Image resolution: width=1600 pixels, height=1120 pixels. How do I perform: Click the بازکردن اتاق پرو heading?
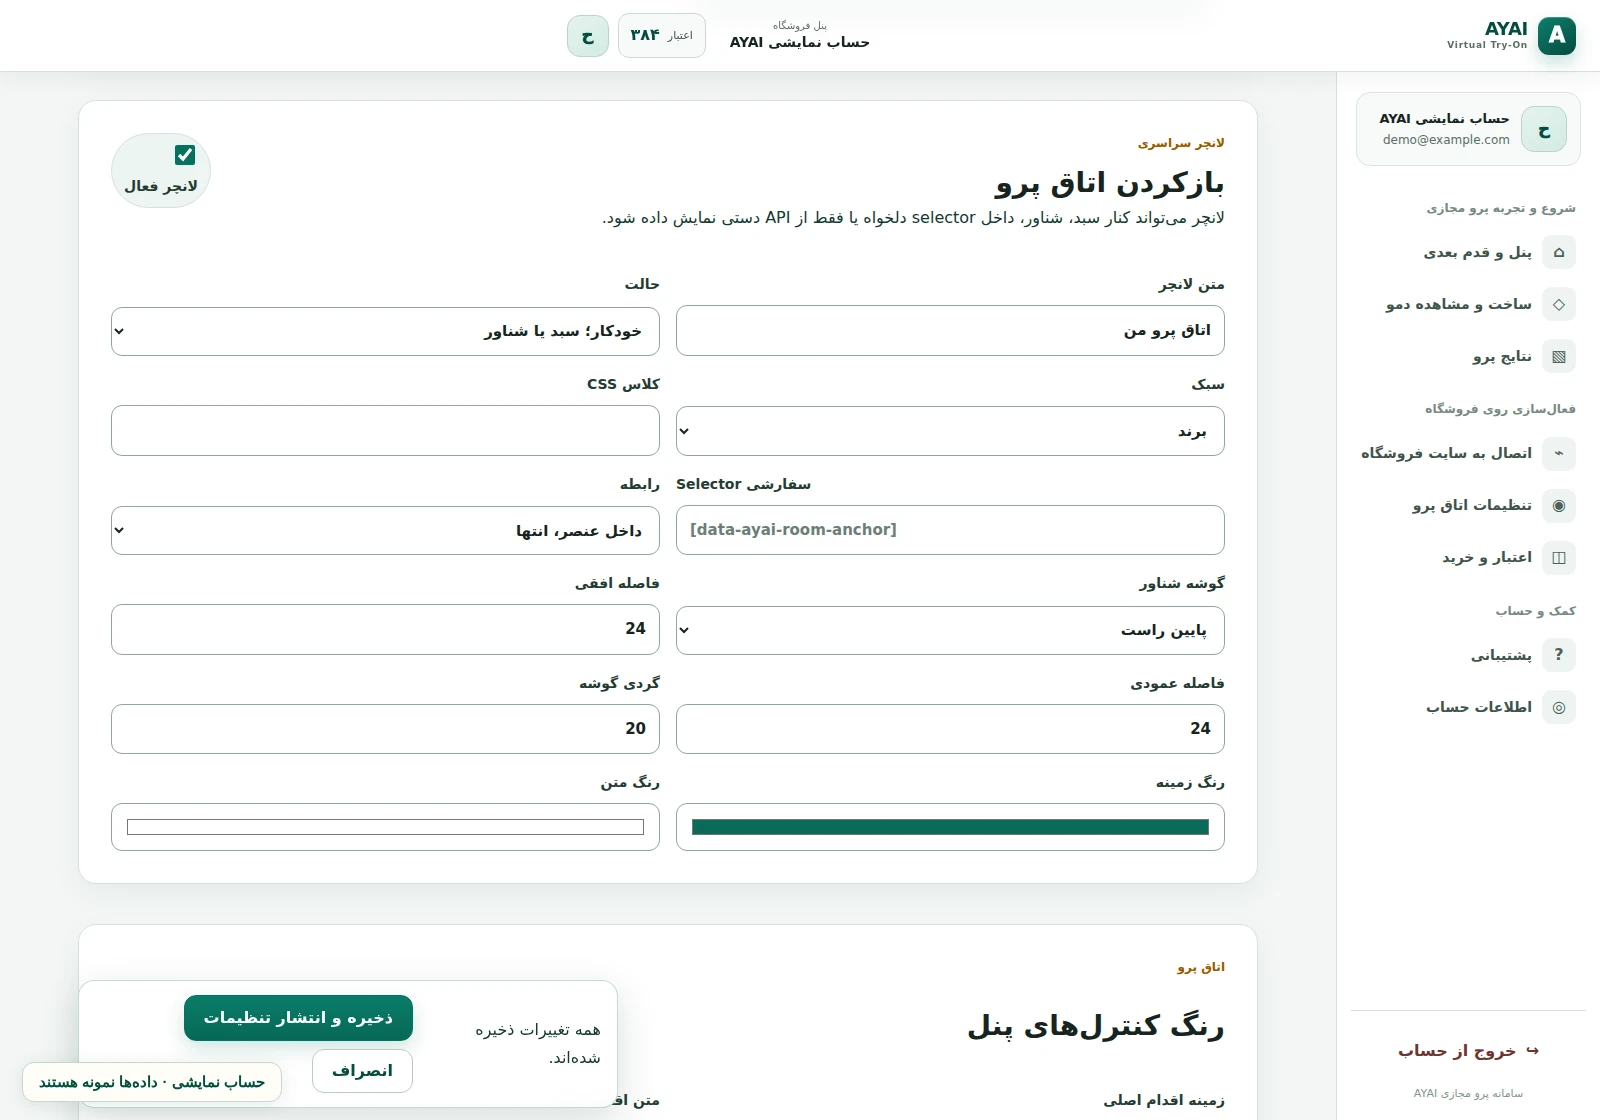click(1109, 183)
